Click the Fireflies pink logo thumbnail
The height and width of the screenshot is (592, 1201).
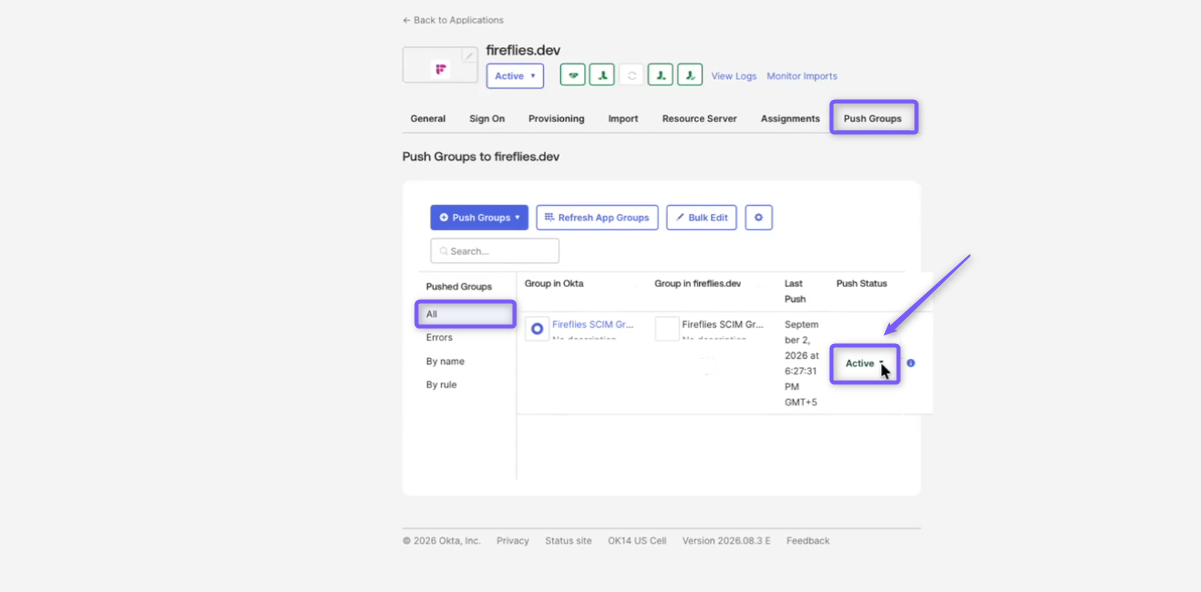click(440, 70)
